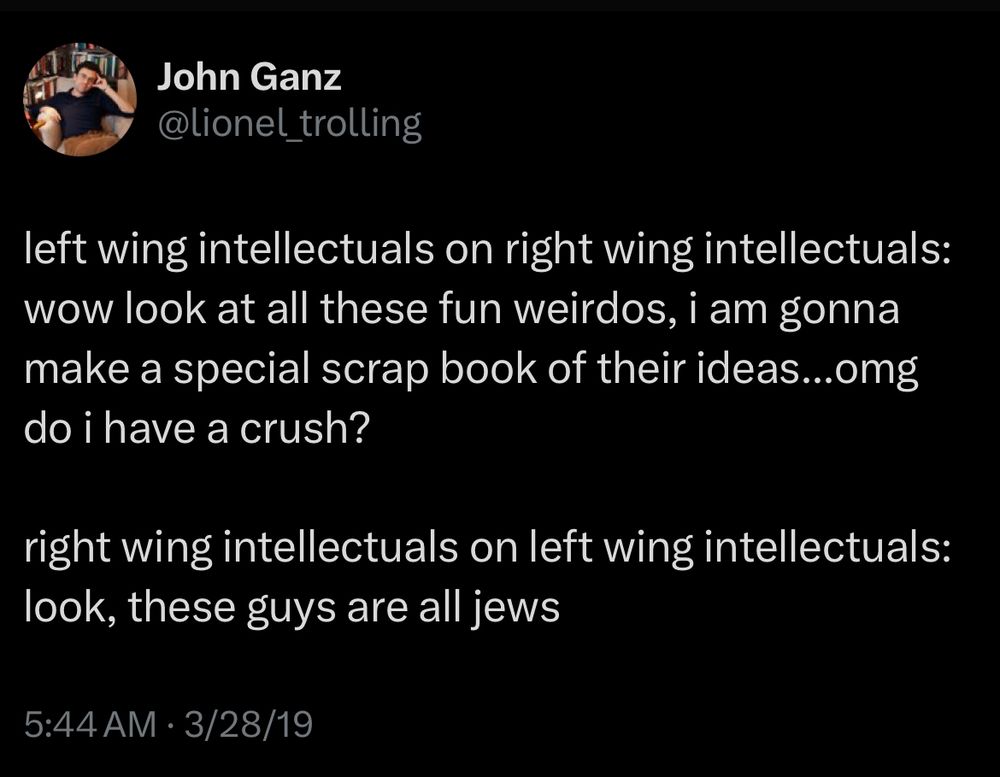Click the word 'crush?' in the tweet
Image resolution: width=1000 pixels, height=777 pixels.
pyautogui.click(x=305, y=428)
